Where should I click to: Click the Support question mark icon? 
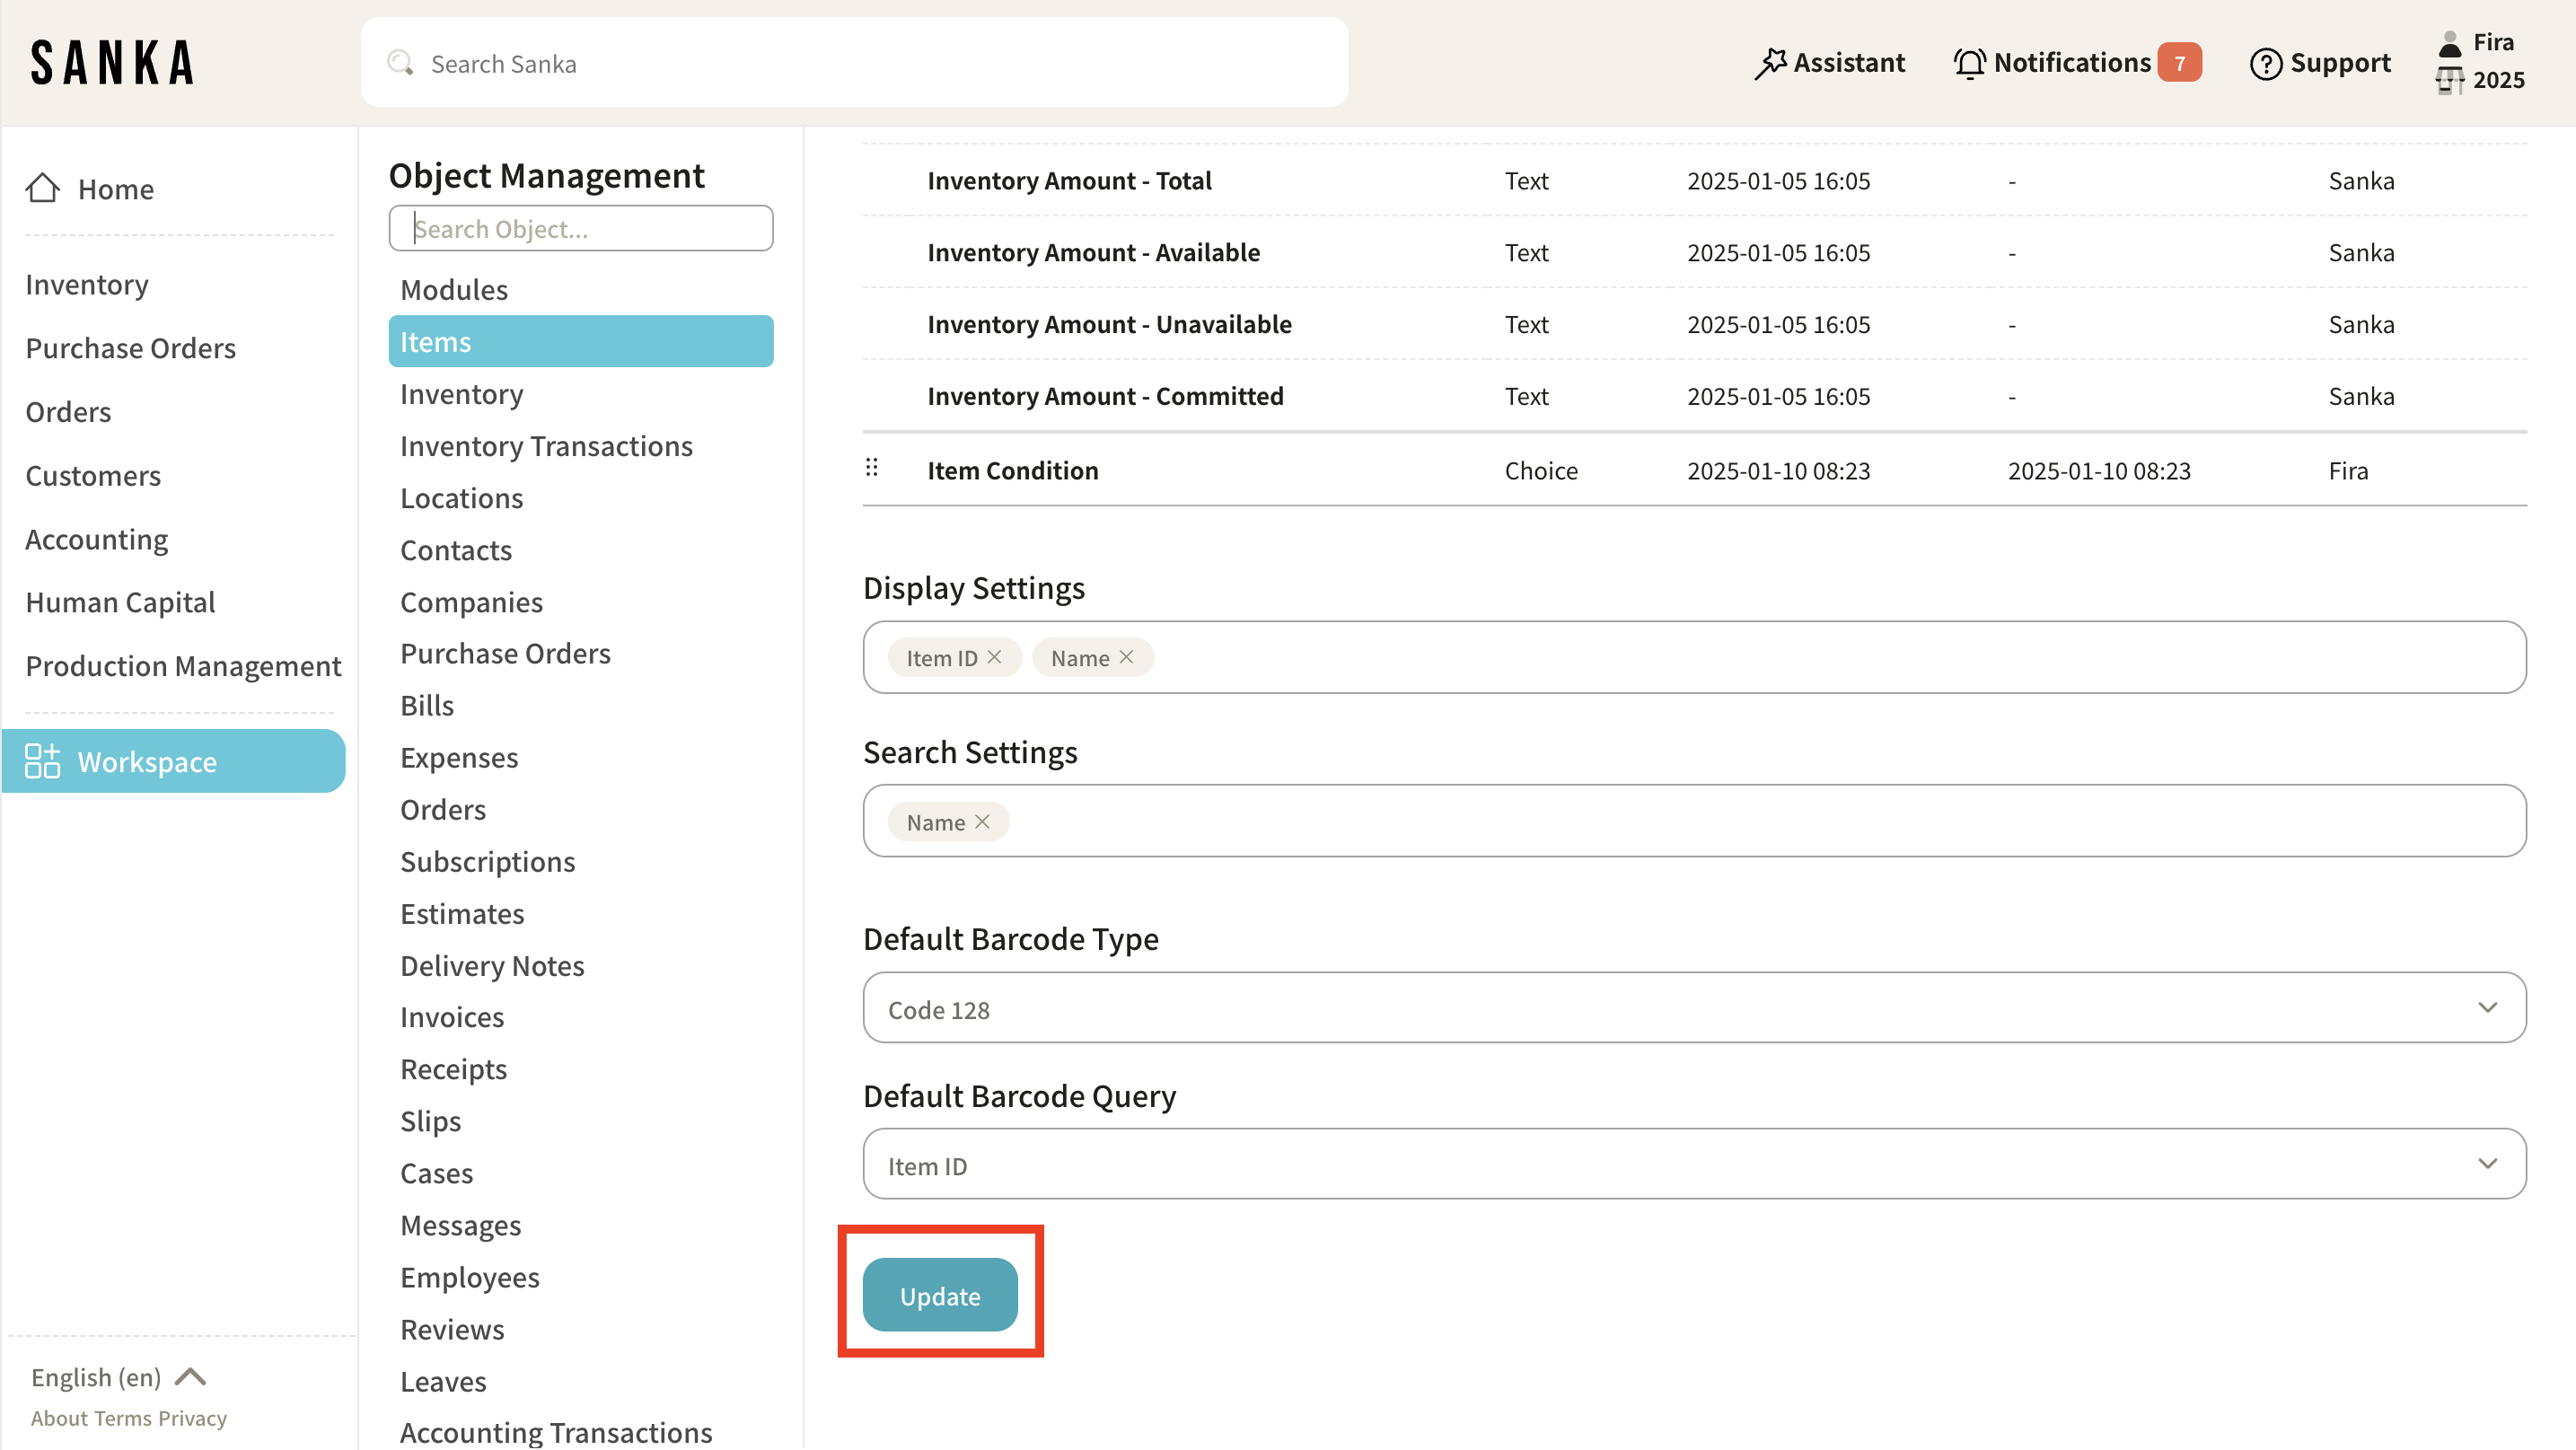click(2265, 63)
